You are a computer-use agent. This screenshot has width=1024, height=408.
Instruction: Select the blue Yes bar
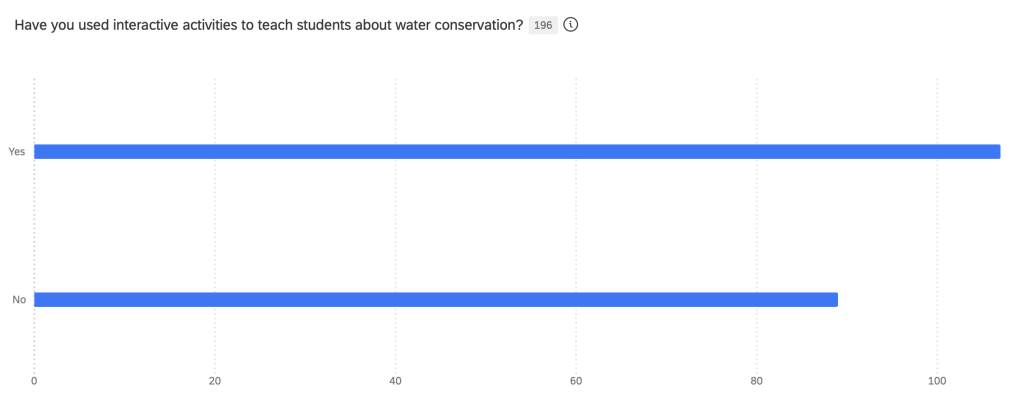point(517,152)
